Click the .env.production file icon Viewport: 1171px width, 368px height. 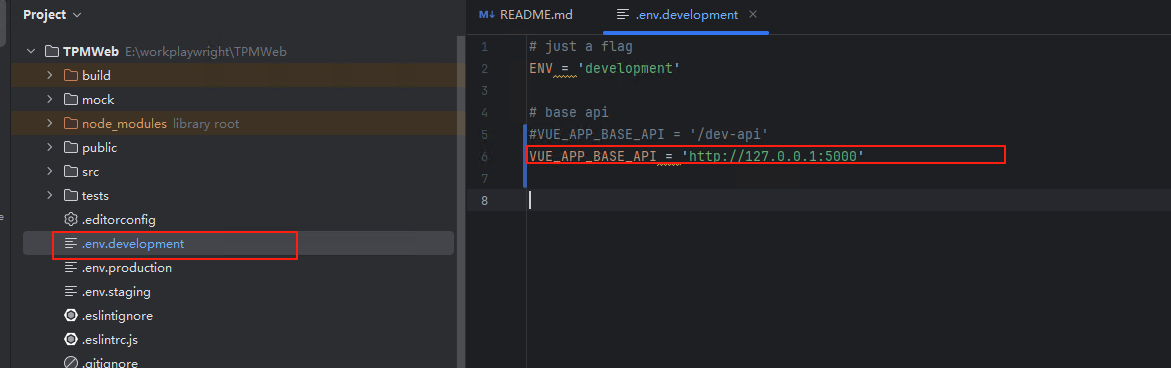click(x=71, y=267)
